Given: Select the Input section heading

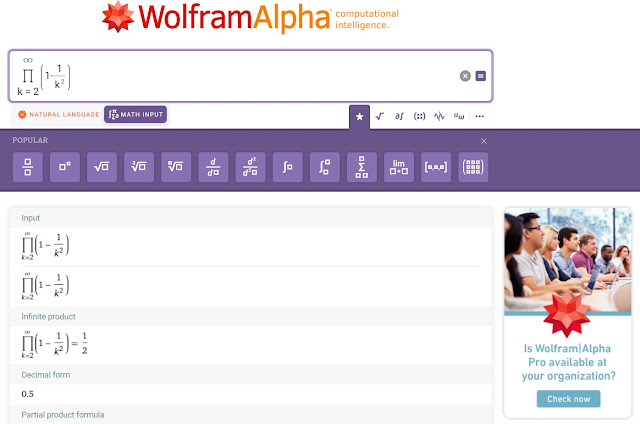Looking at the screenshot, I should [31, 218].
